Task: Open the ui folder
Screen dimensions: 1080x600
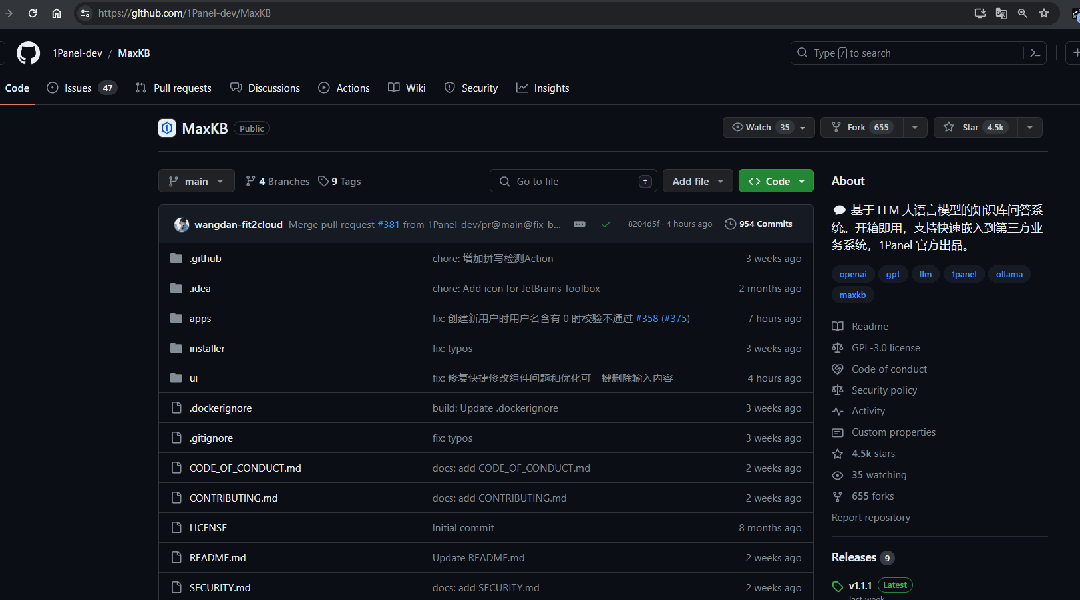Action: 194,378
